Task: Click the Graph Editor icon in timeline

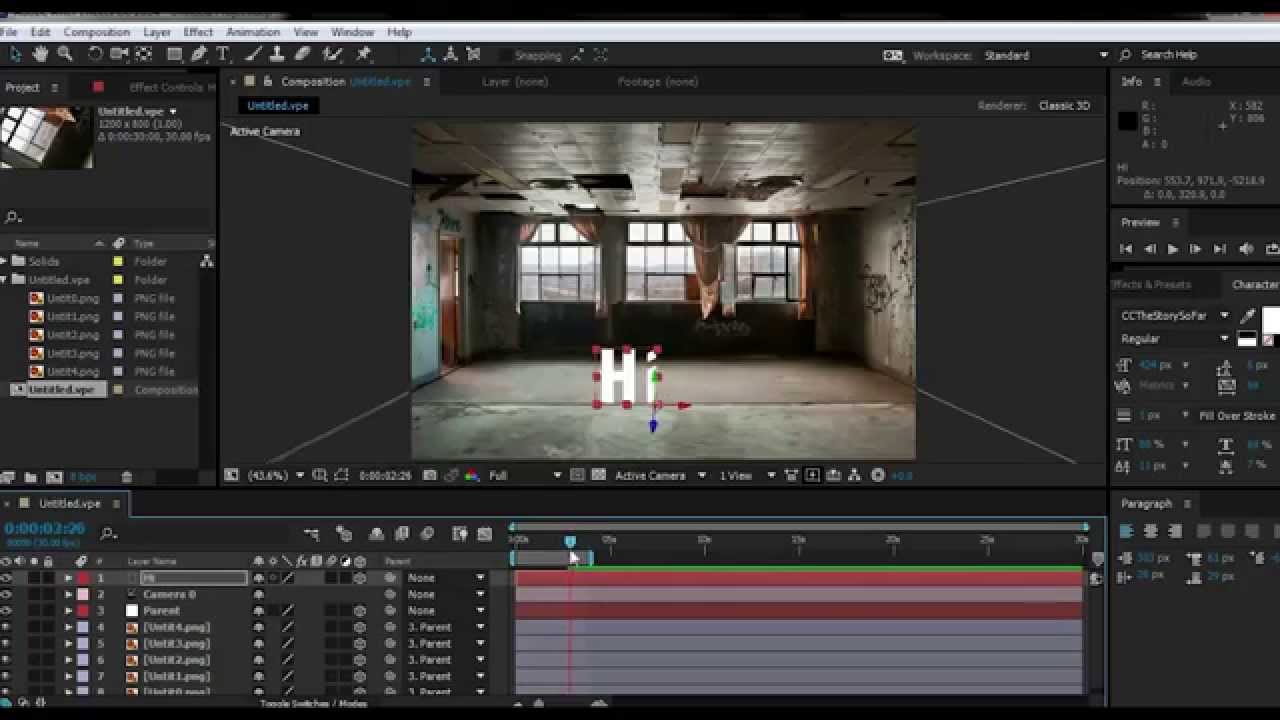Action: (x=485, y=534)
